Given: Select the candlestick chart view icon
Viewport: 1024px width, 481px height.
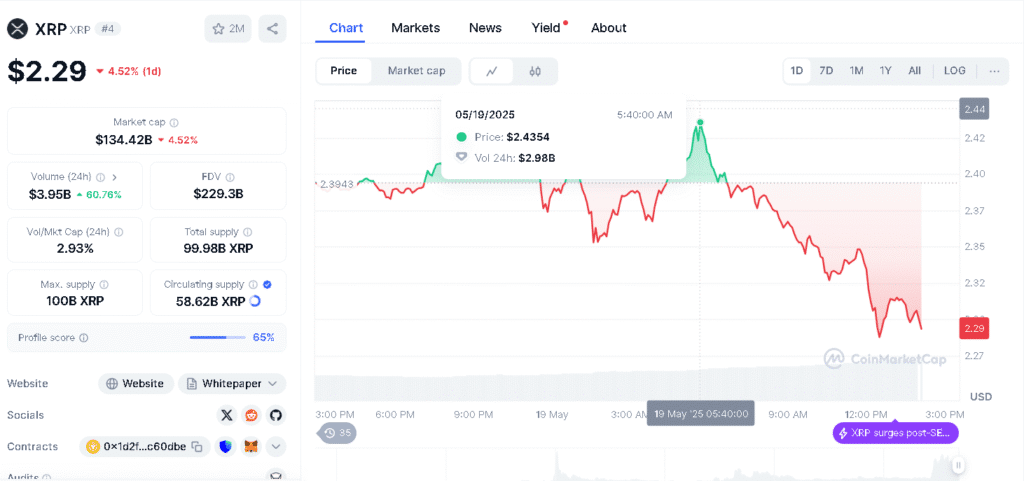Looking at the screenshot, I should (535, 71).
